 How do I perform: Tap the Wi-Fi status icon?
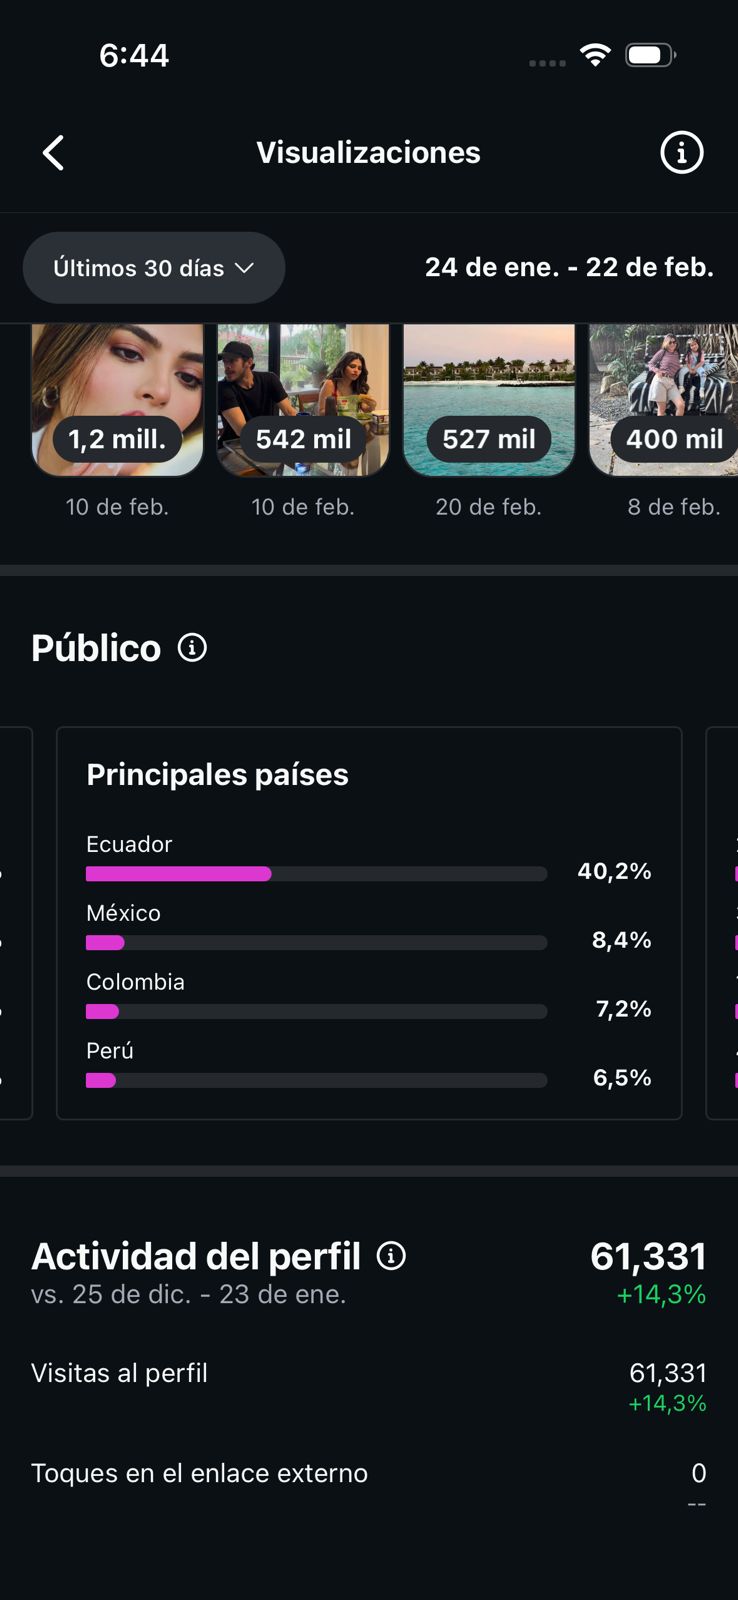click(x=595, y=55)
